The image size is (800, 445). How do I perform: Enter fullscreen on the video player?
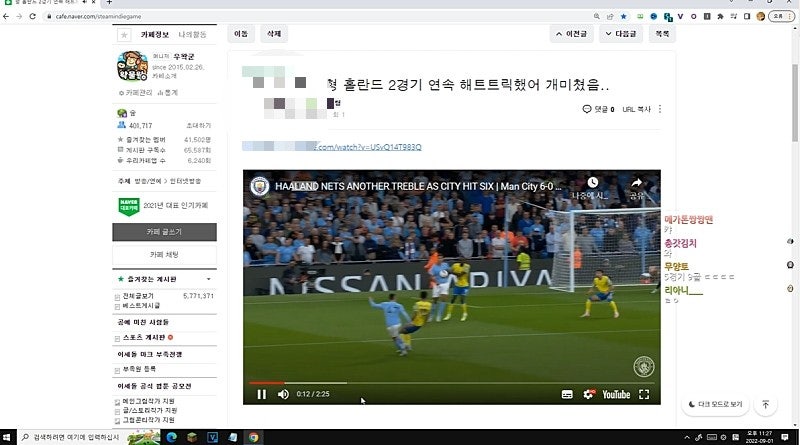[644, 394]
